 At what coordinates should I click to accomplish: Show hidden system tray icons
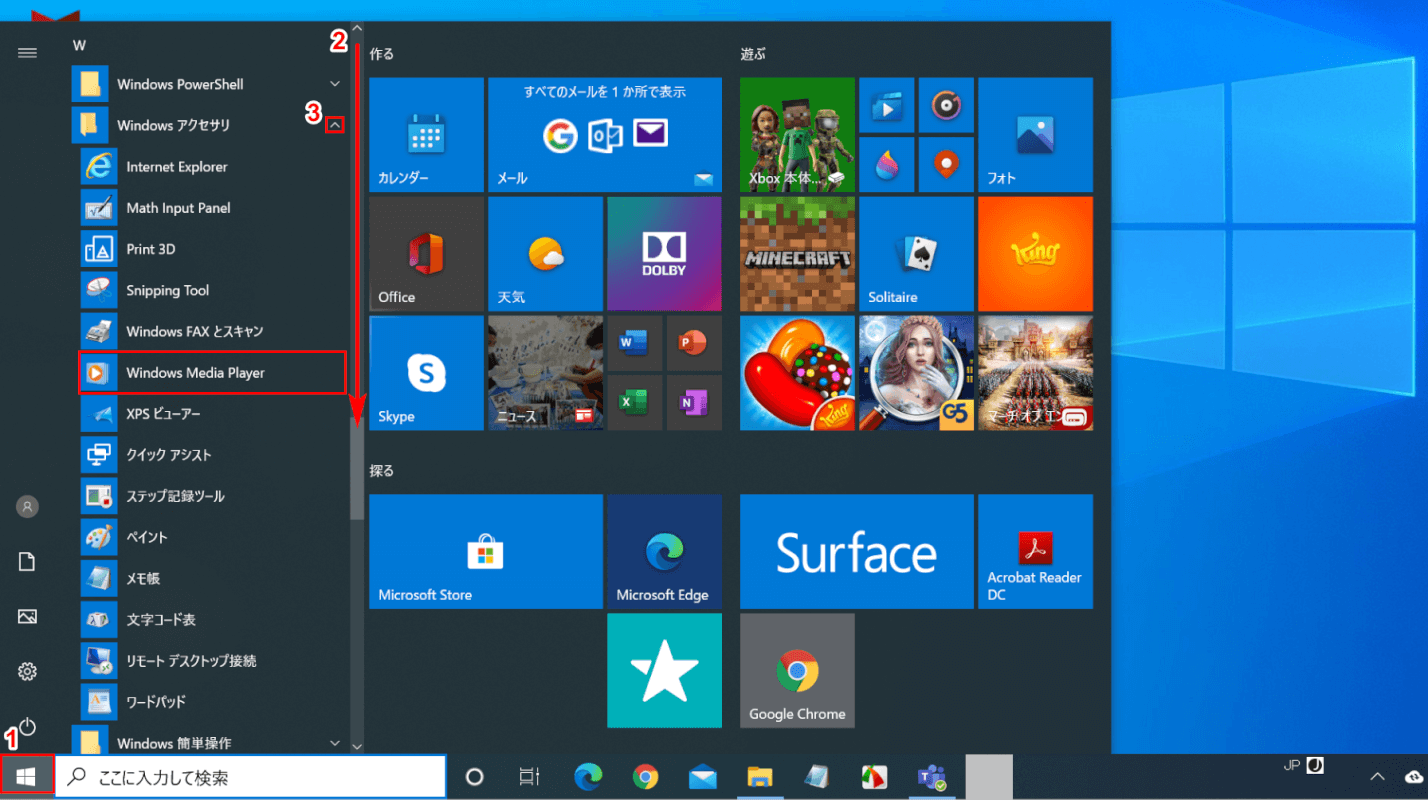tap(1377, 777)
